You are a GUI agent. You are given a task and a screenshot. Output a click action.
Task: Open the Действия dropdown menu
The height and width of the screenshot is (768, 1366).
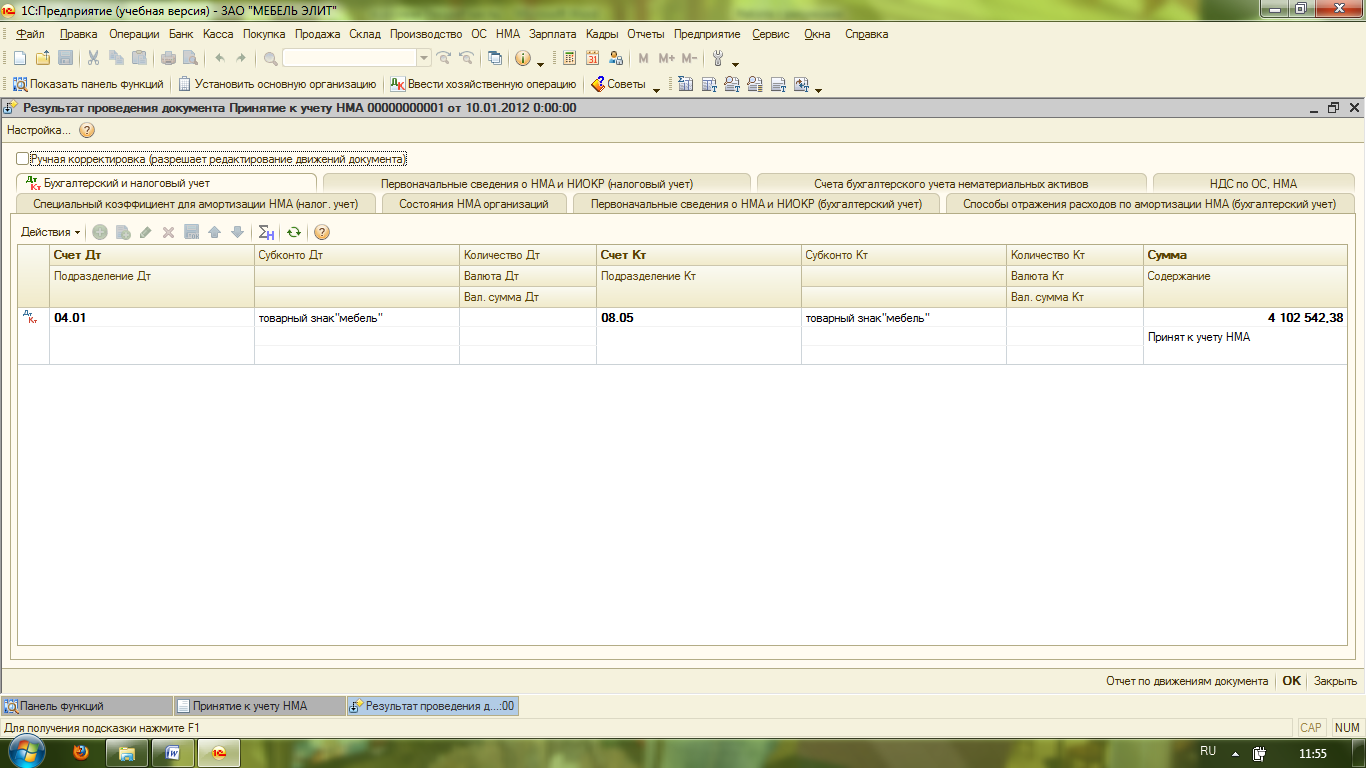[x=51, y=232]
